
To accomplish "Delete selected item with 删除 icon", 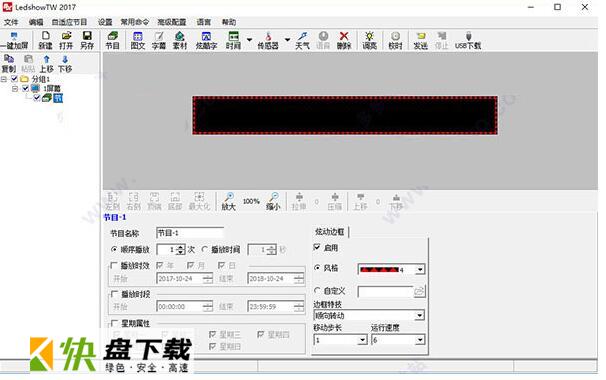I will [344, 41].
